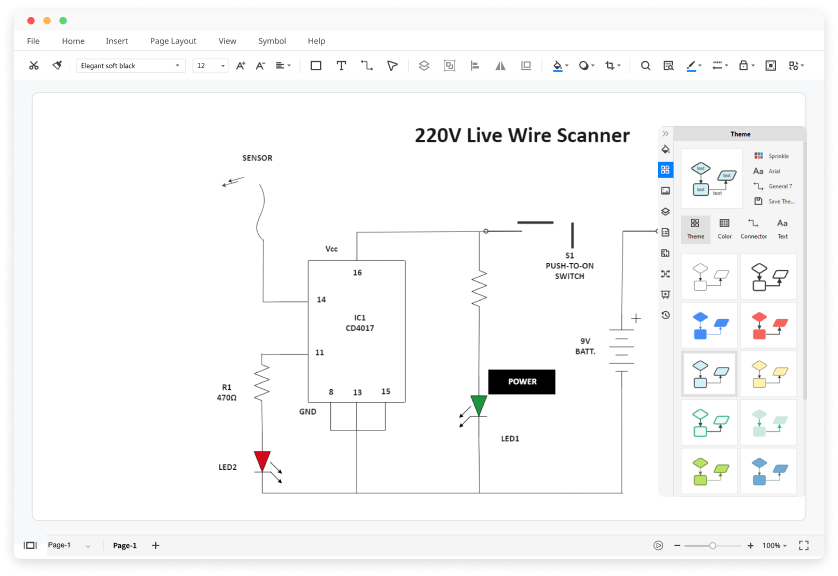Open the History icon in sidebar
This screenshot has height=576, width=838.
665,315
